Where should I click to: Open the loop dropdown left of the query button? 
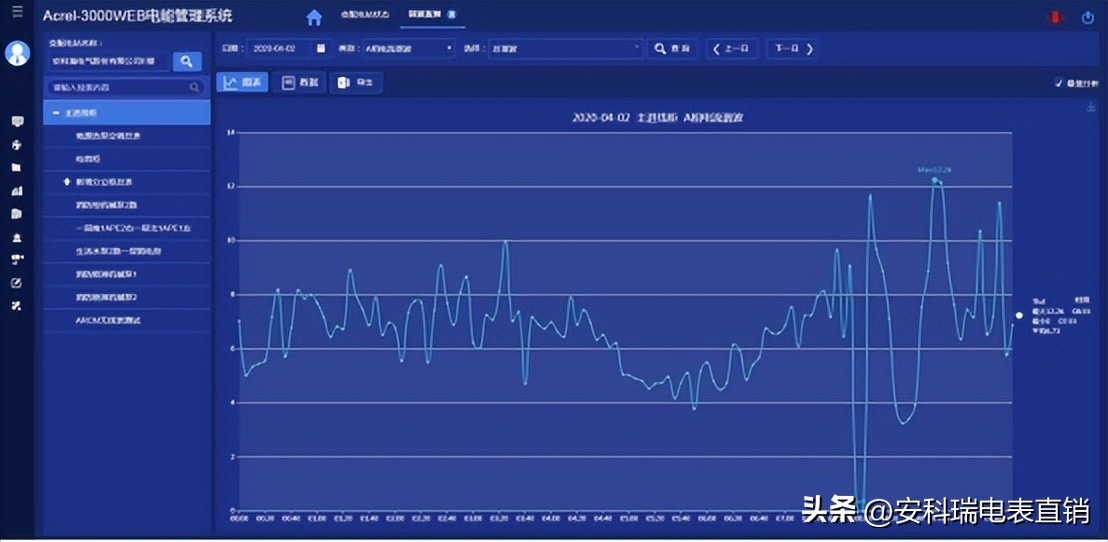(565, 49)
